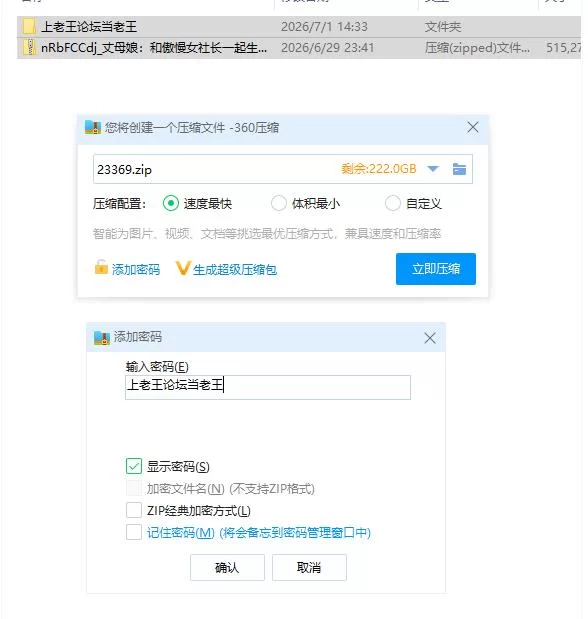Screen dimensions: 588x619
Task: Click the 剩余:222.0GB free space text
Action: (x=379, y=169)
